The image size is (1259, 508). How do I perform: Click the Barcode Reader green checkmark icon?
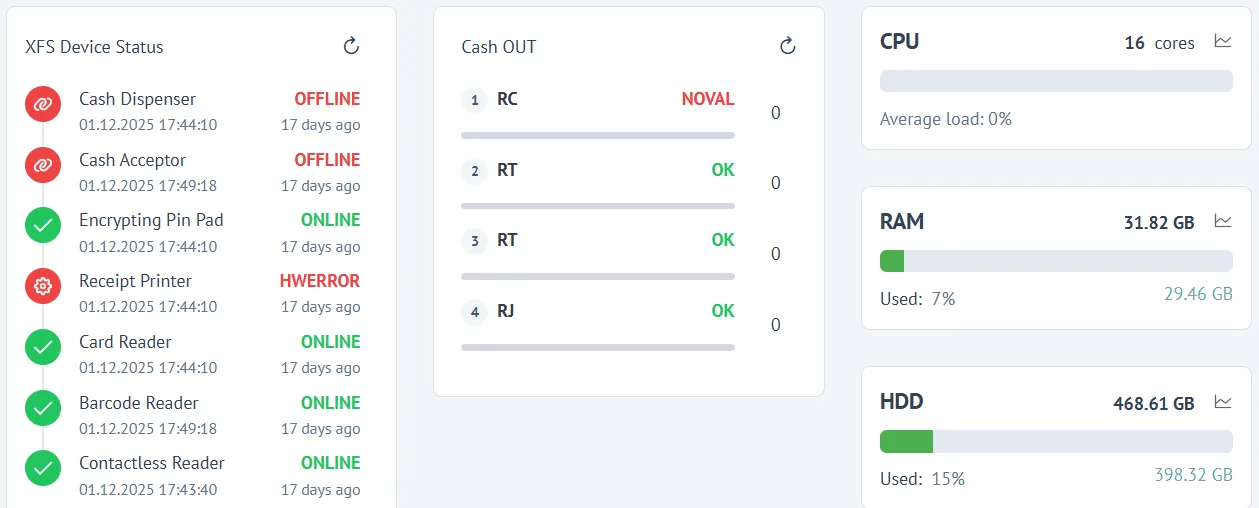click(42, 408)
